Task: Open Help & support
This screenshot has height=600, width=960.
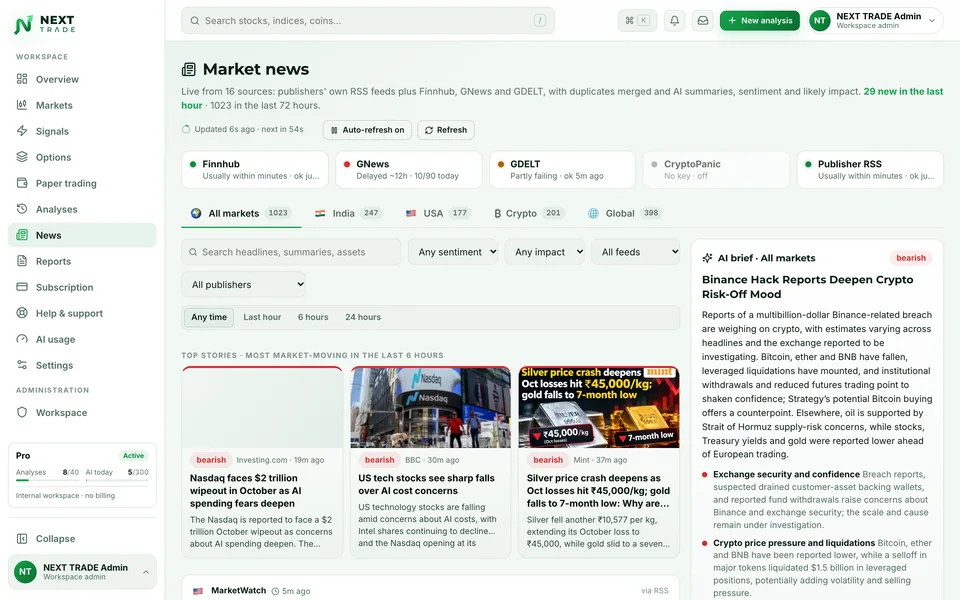Action: [82, 313]
